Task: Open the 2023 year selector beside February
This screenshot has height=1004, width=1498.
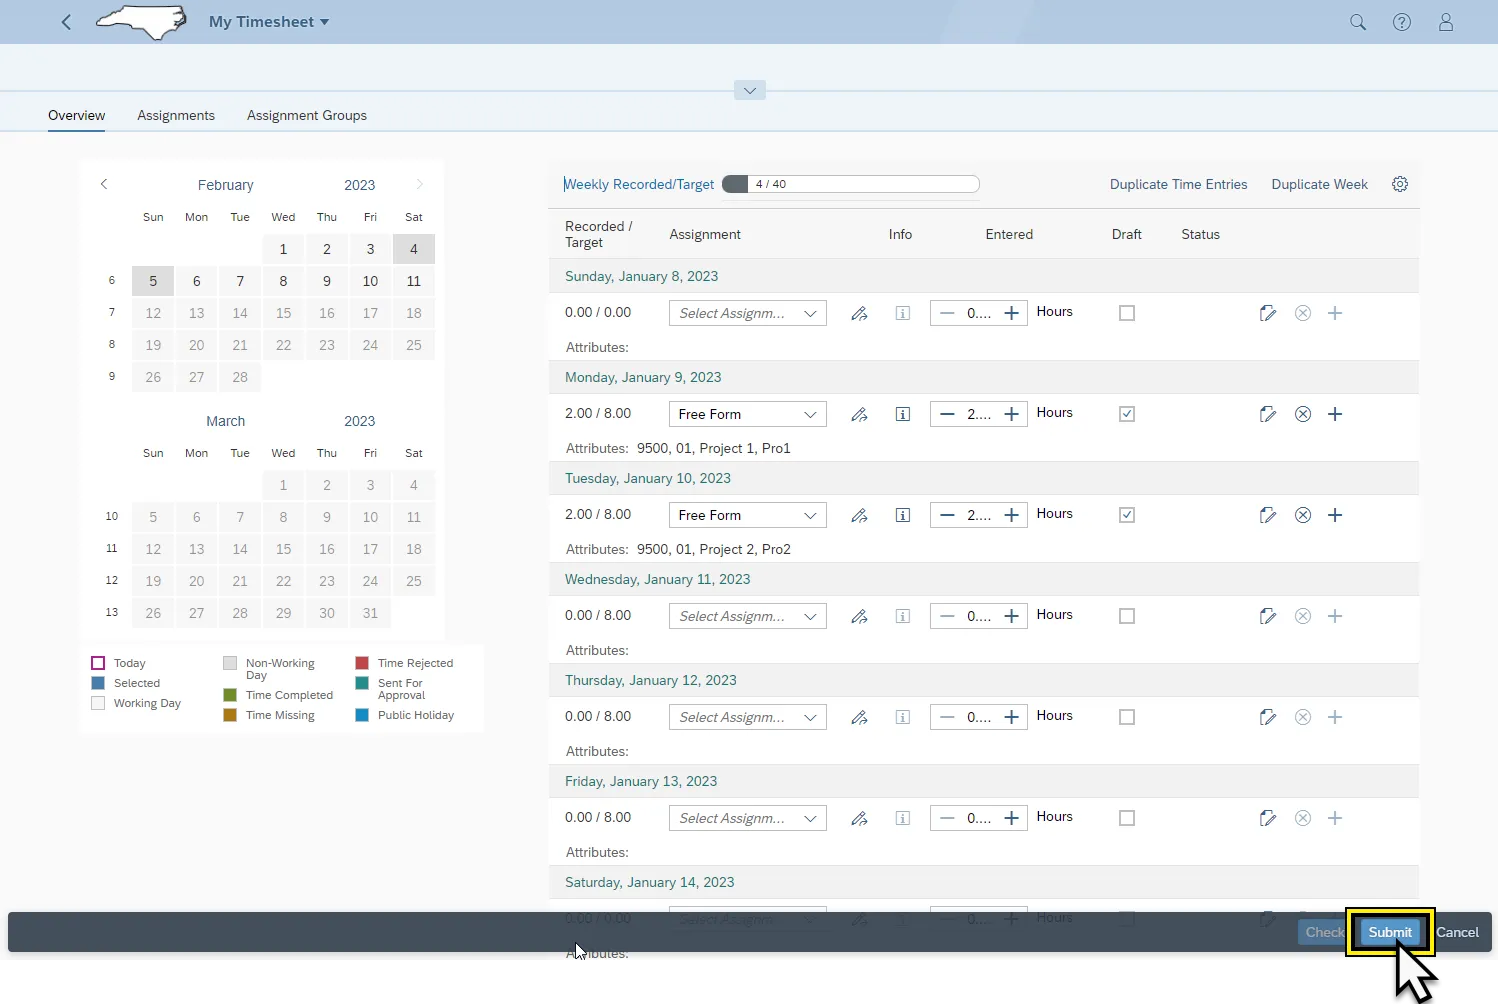Action: click(360, 185)
